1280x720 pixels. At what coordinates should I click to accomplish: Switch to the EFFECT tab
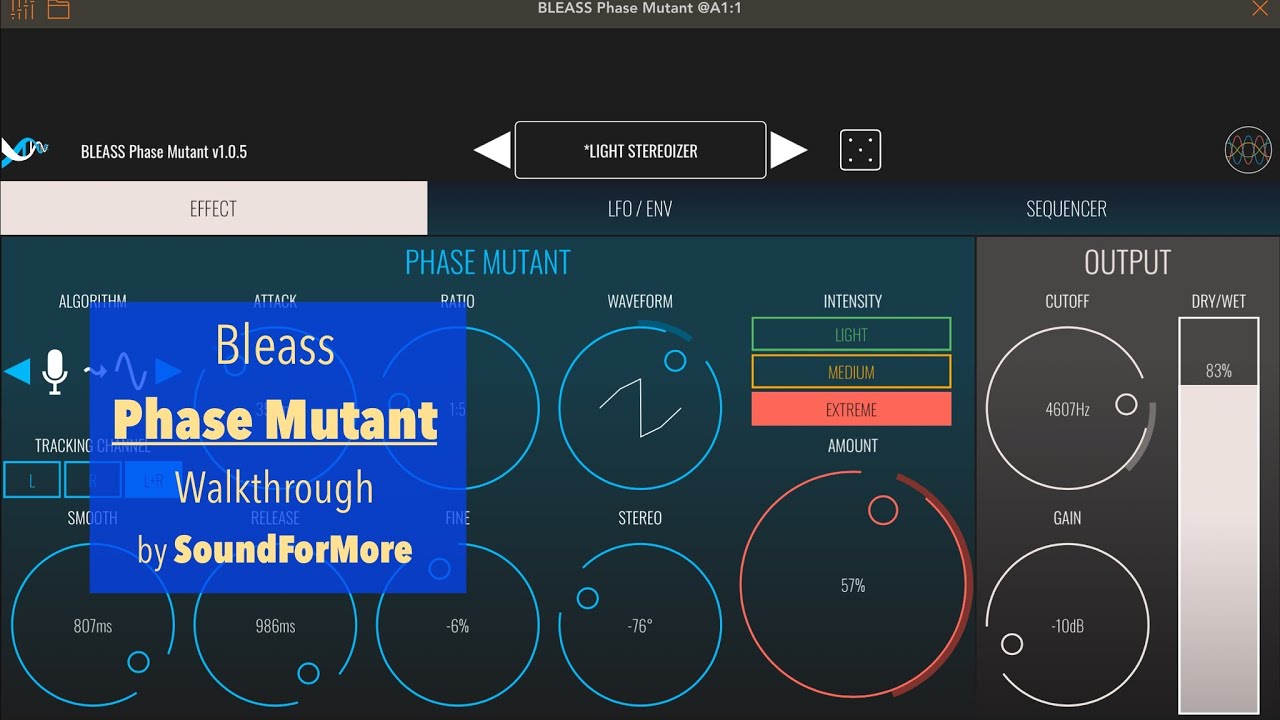coord(213,208)
